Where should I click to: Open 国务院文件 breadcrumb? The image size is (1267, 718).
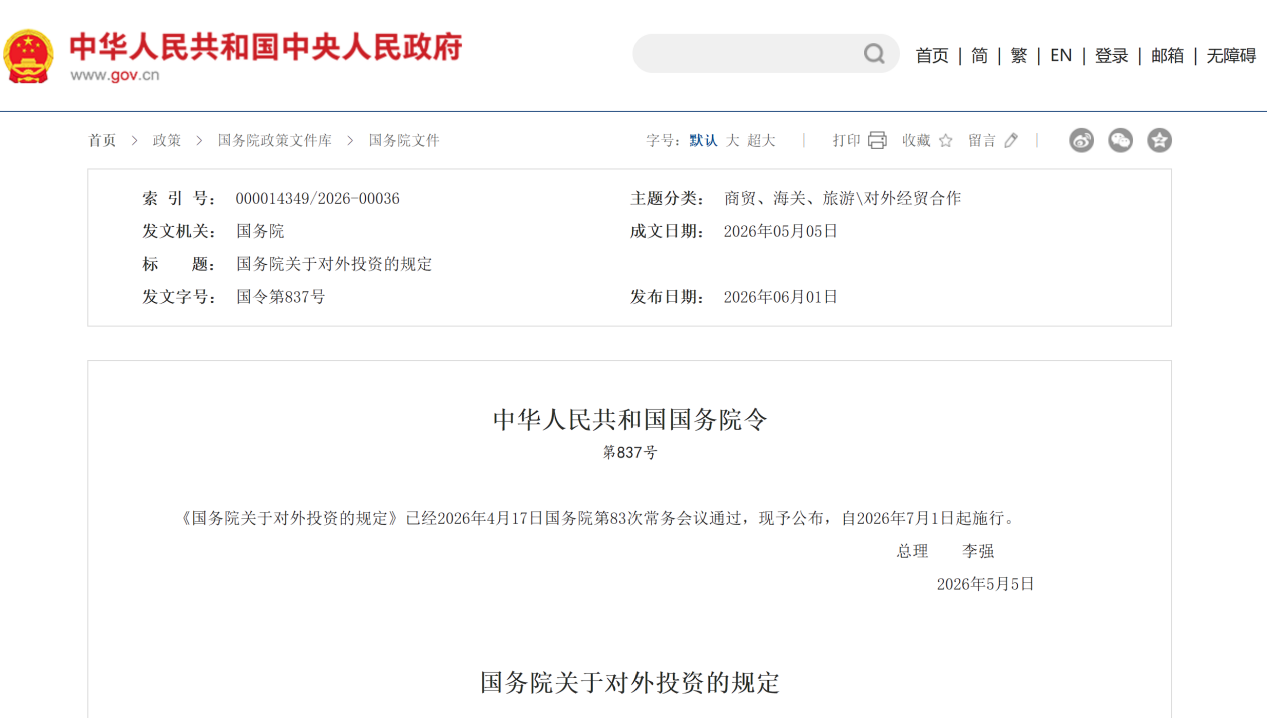coord(404,140)
